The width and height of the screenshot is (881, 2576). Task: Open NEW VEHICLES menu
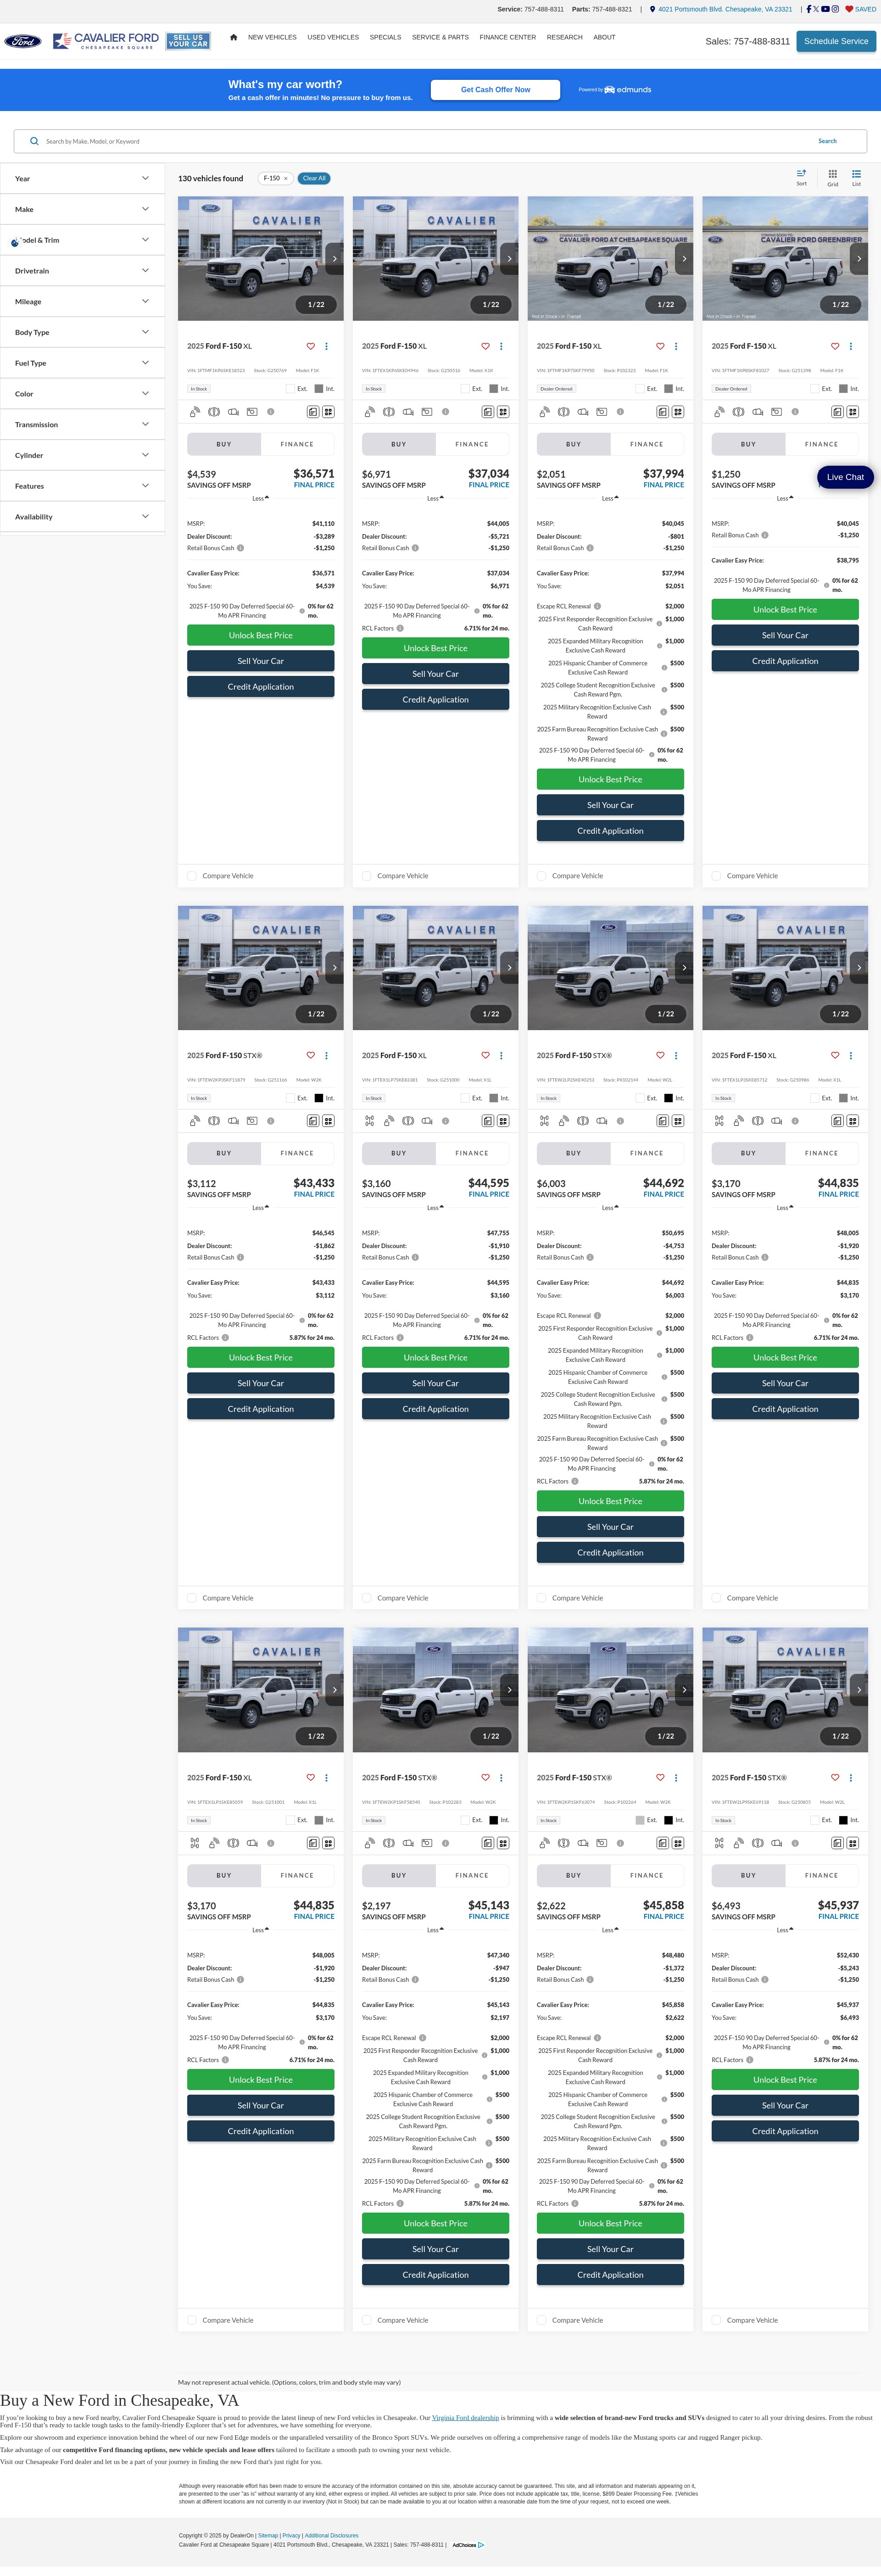pos(272,37)
